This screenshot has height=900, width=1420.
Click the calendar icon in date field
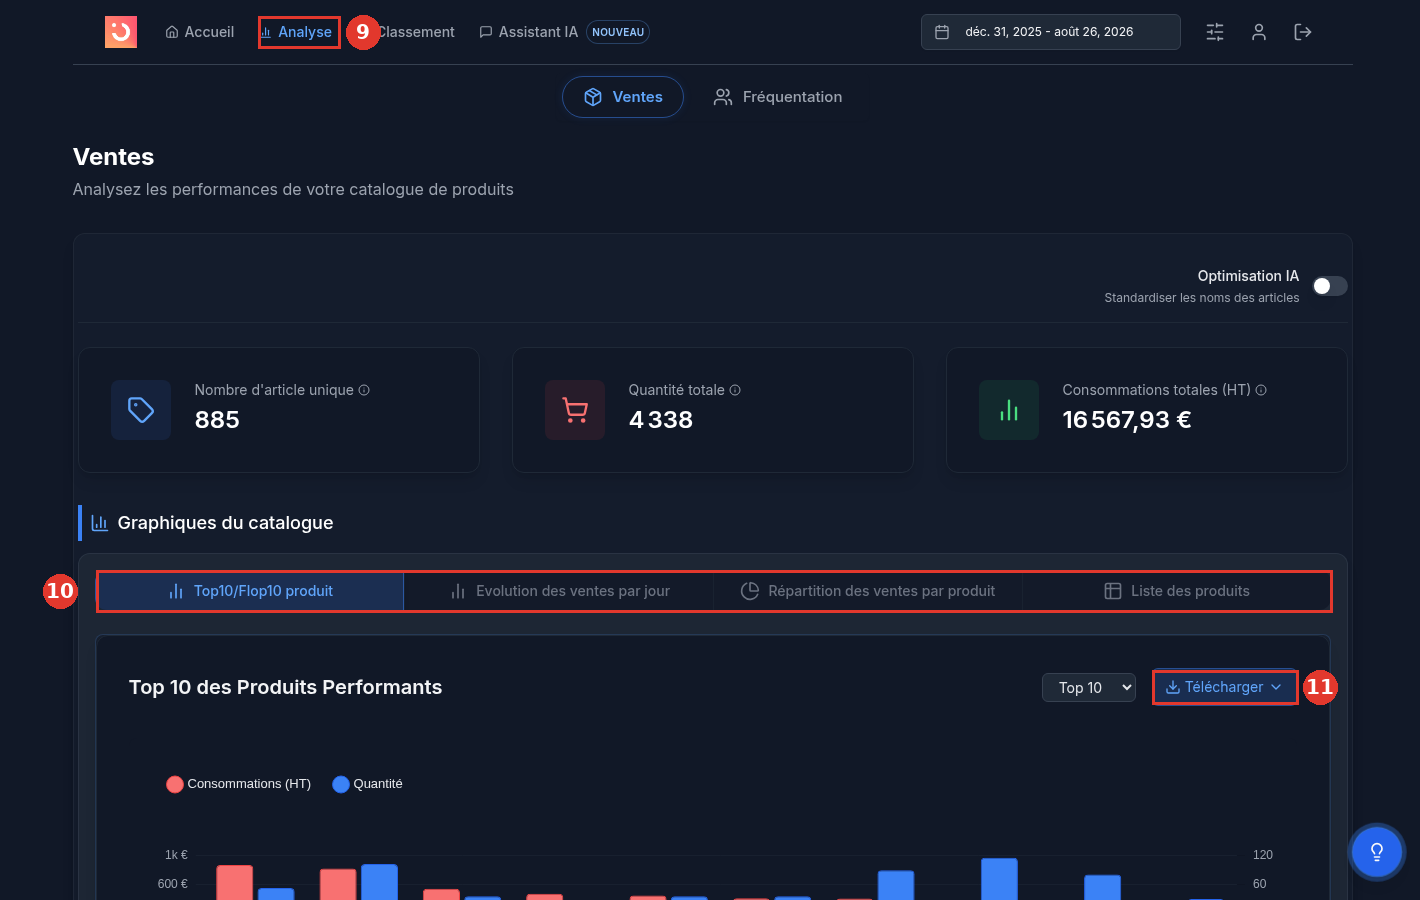(942, 32)
